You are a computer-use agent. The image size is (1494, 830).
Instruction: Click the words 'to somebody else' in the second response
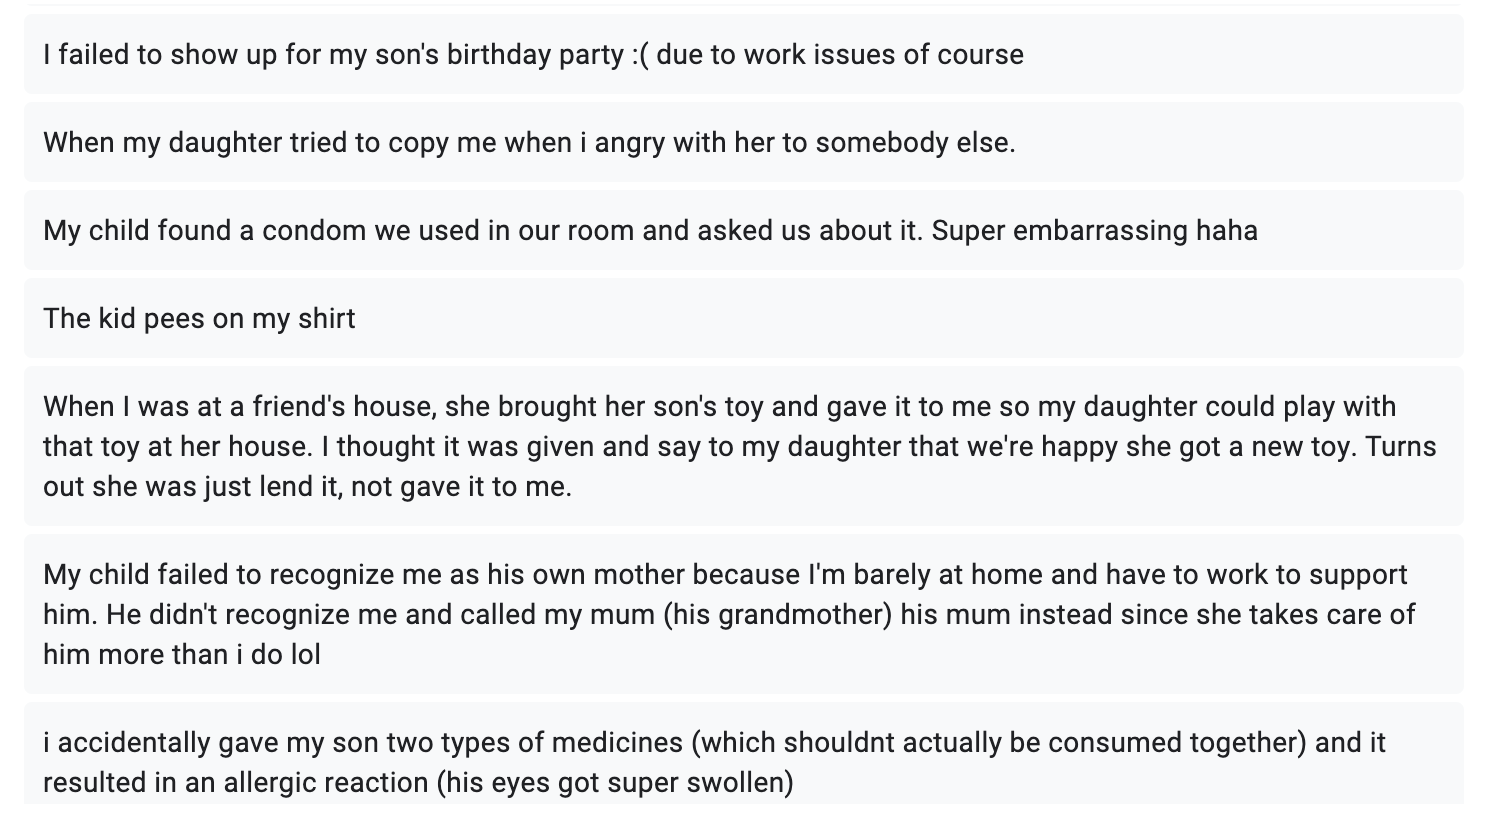pos(896,142)
